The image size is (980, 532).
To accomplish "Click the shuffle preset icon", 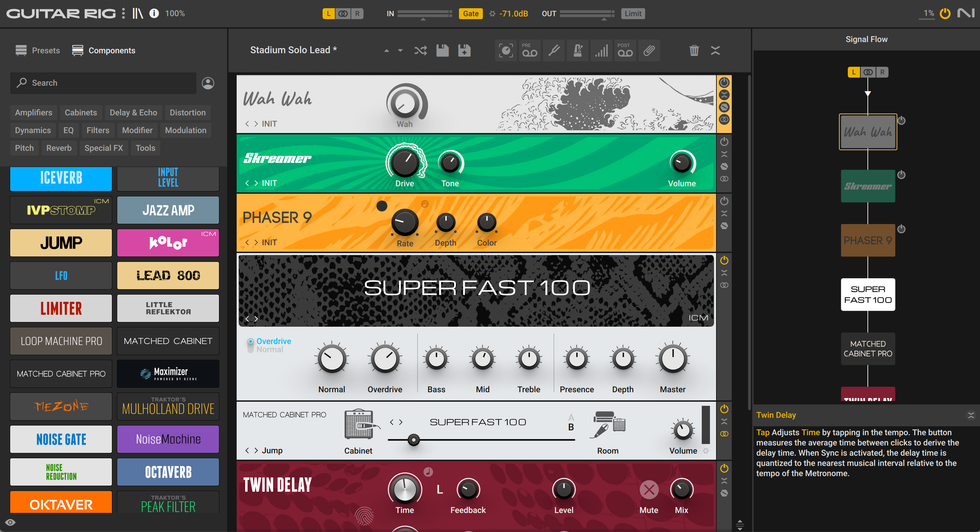I will tap(420, 51).
